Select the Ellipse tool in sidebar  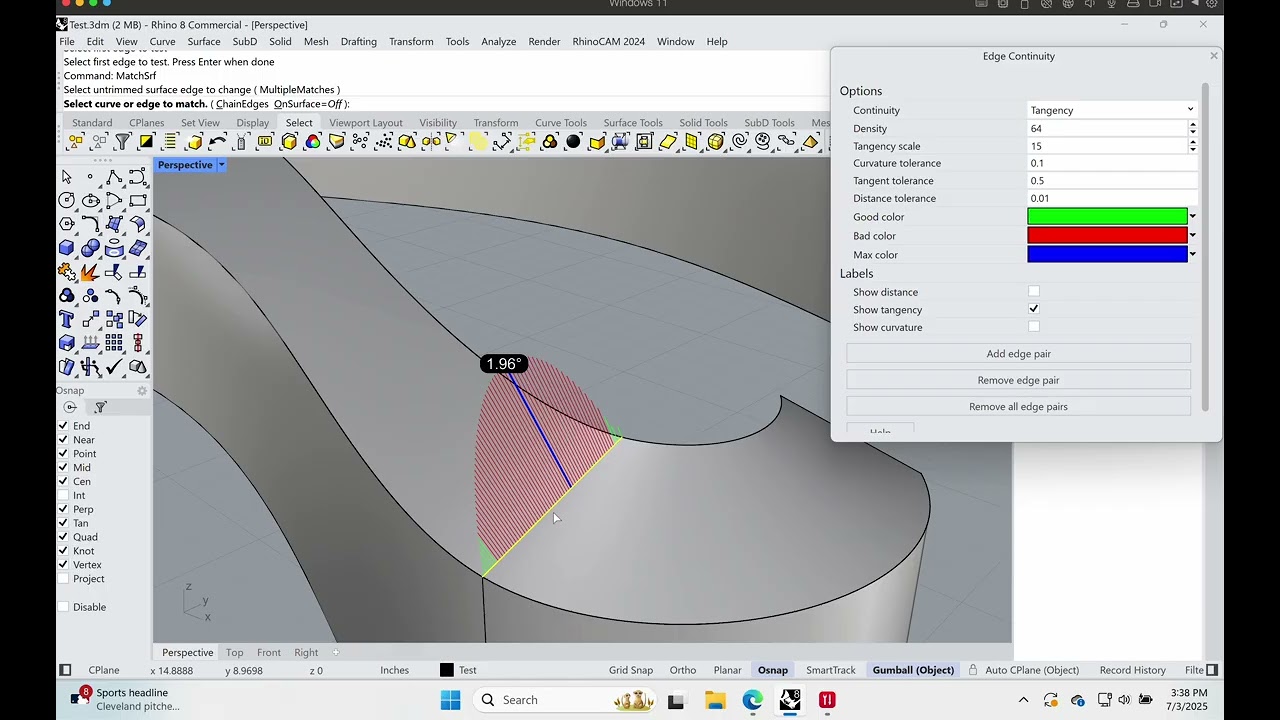(90, 200)
